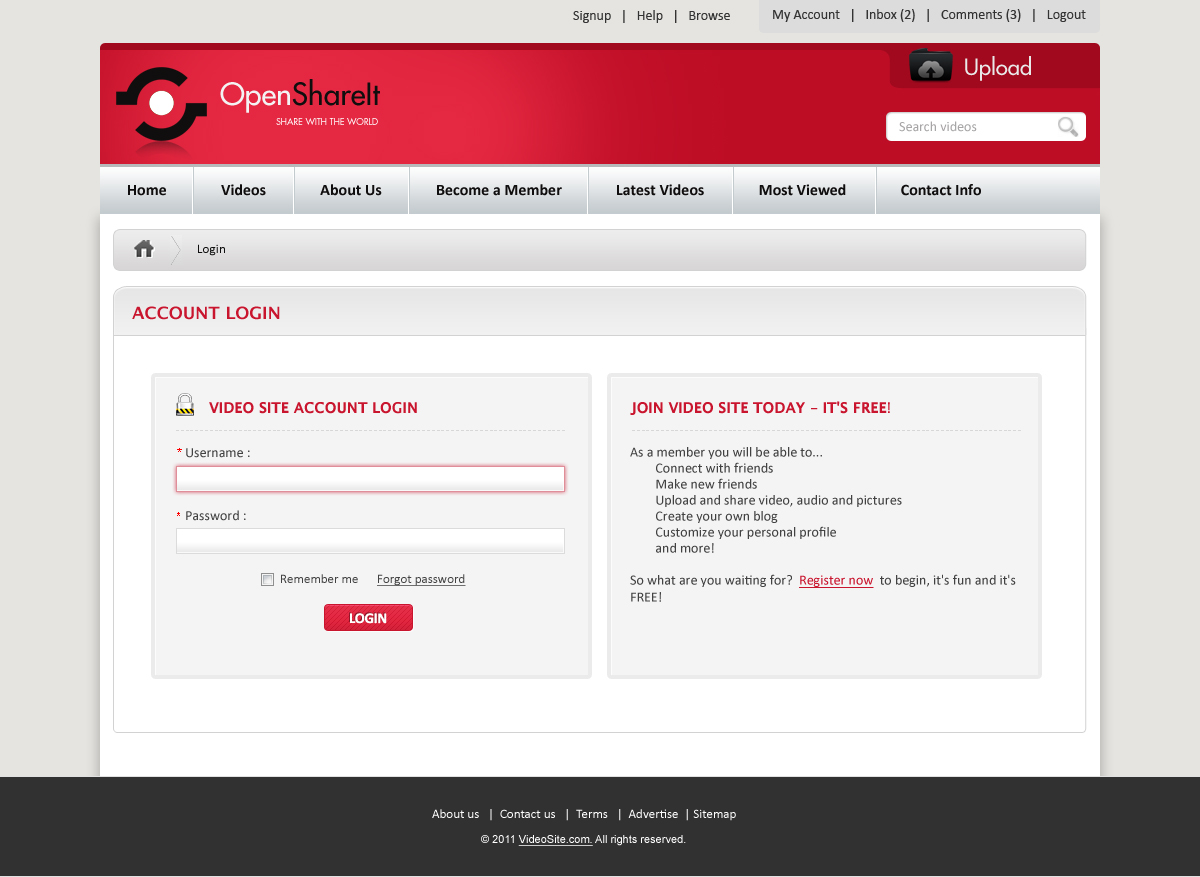Open the Videos navigation tab
Image resolution: width=1200 pixels, height=877 pixels.
pyautogui.click(x=243, y=190)
